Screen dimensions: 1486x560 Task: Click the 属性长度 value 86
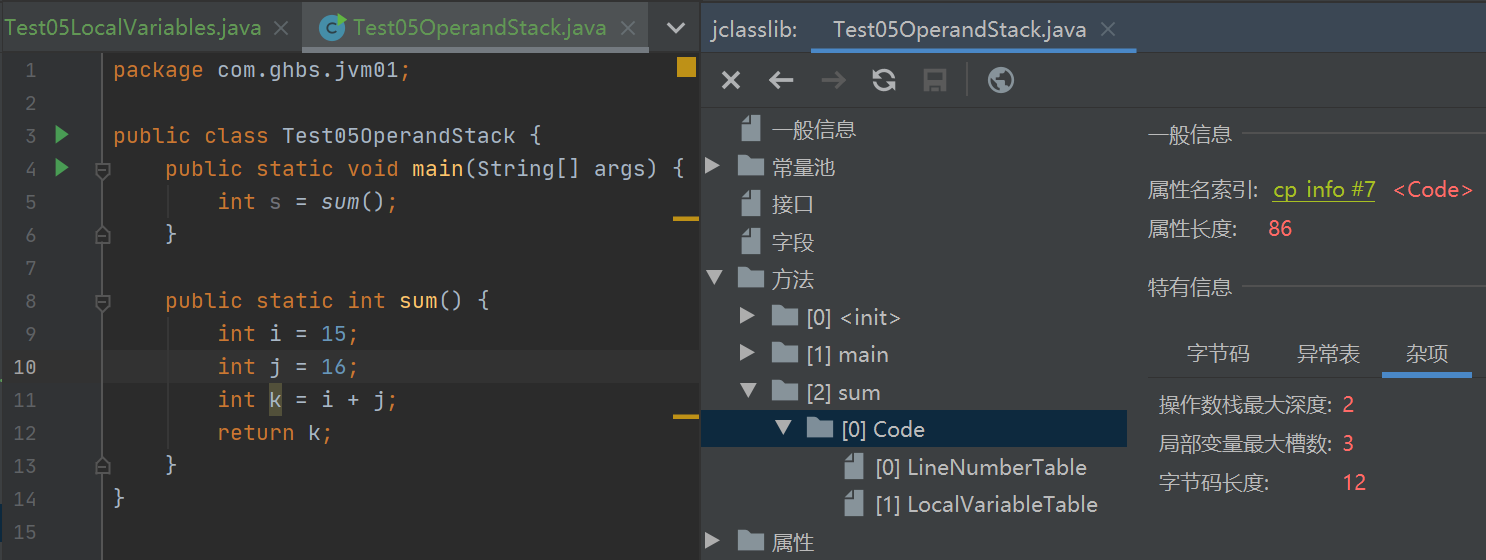coord(1280,229)
